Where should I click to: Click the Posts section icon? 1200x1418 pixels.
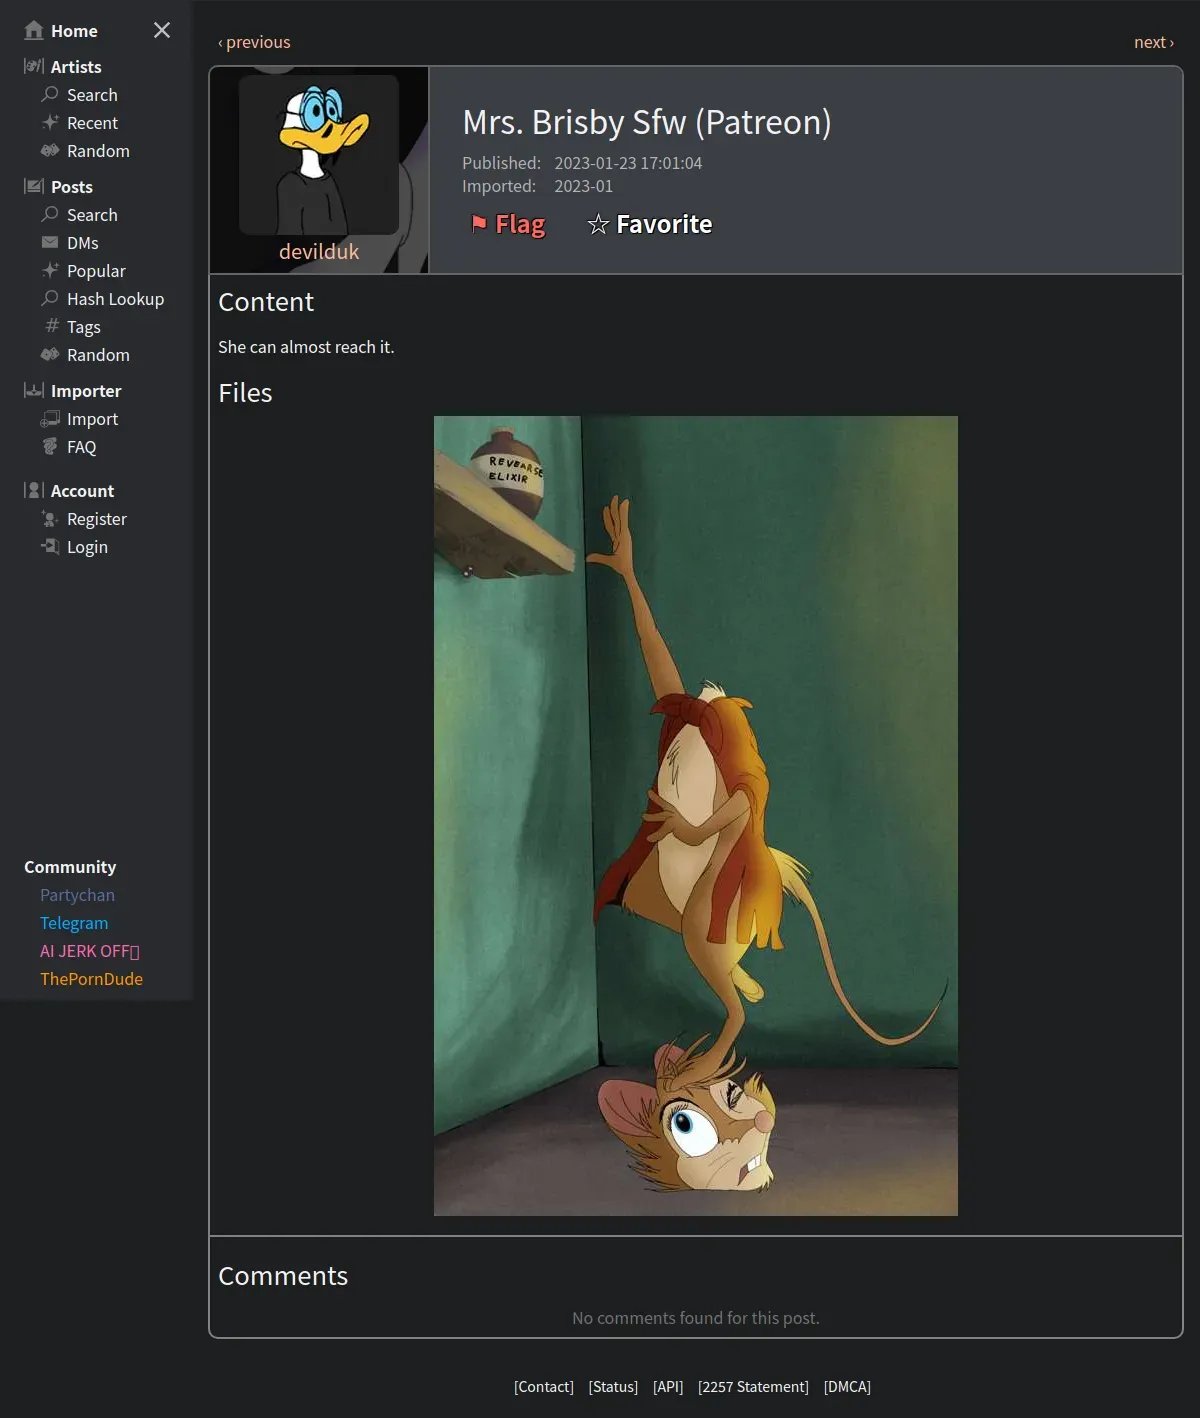[34, 186]
